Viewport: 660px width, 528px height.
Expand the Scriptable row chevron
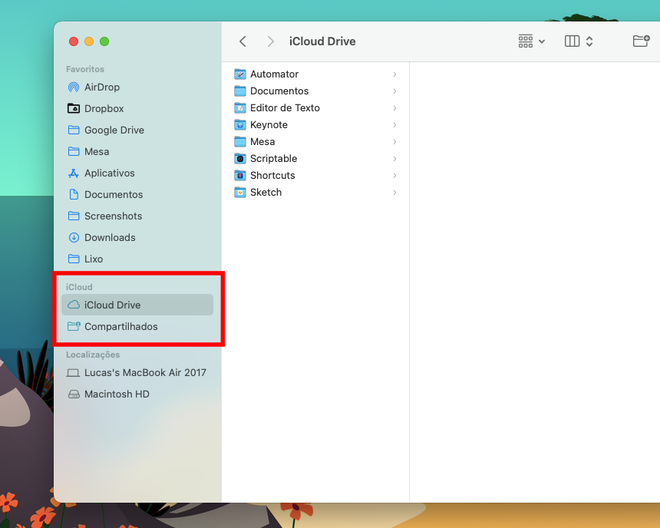click(x=395, y=159)
